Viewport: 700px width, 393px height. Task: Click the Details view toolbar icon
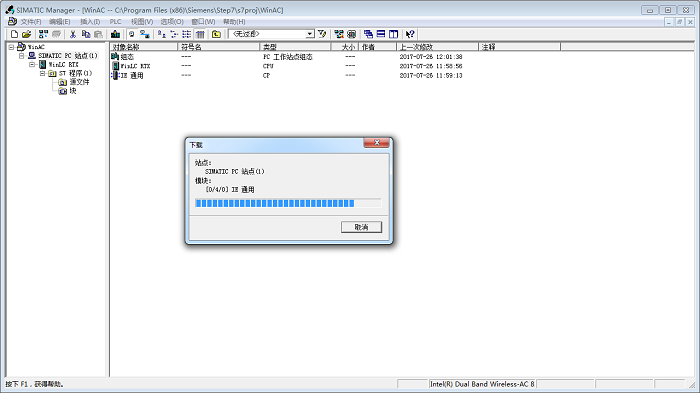(x=200, y=34)
